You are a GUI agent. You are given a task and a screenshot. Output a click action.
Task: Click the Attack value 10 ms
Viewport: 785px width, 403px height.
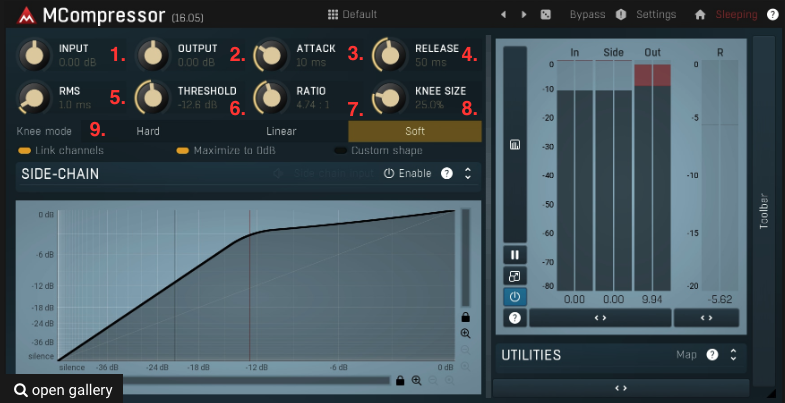tap(311, 63)
